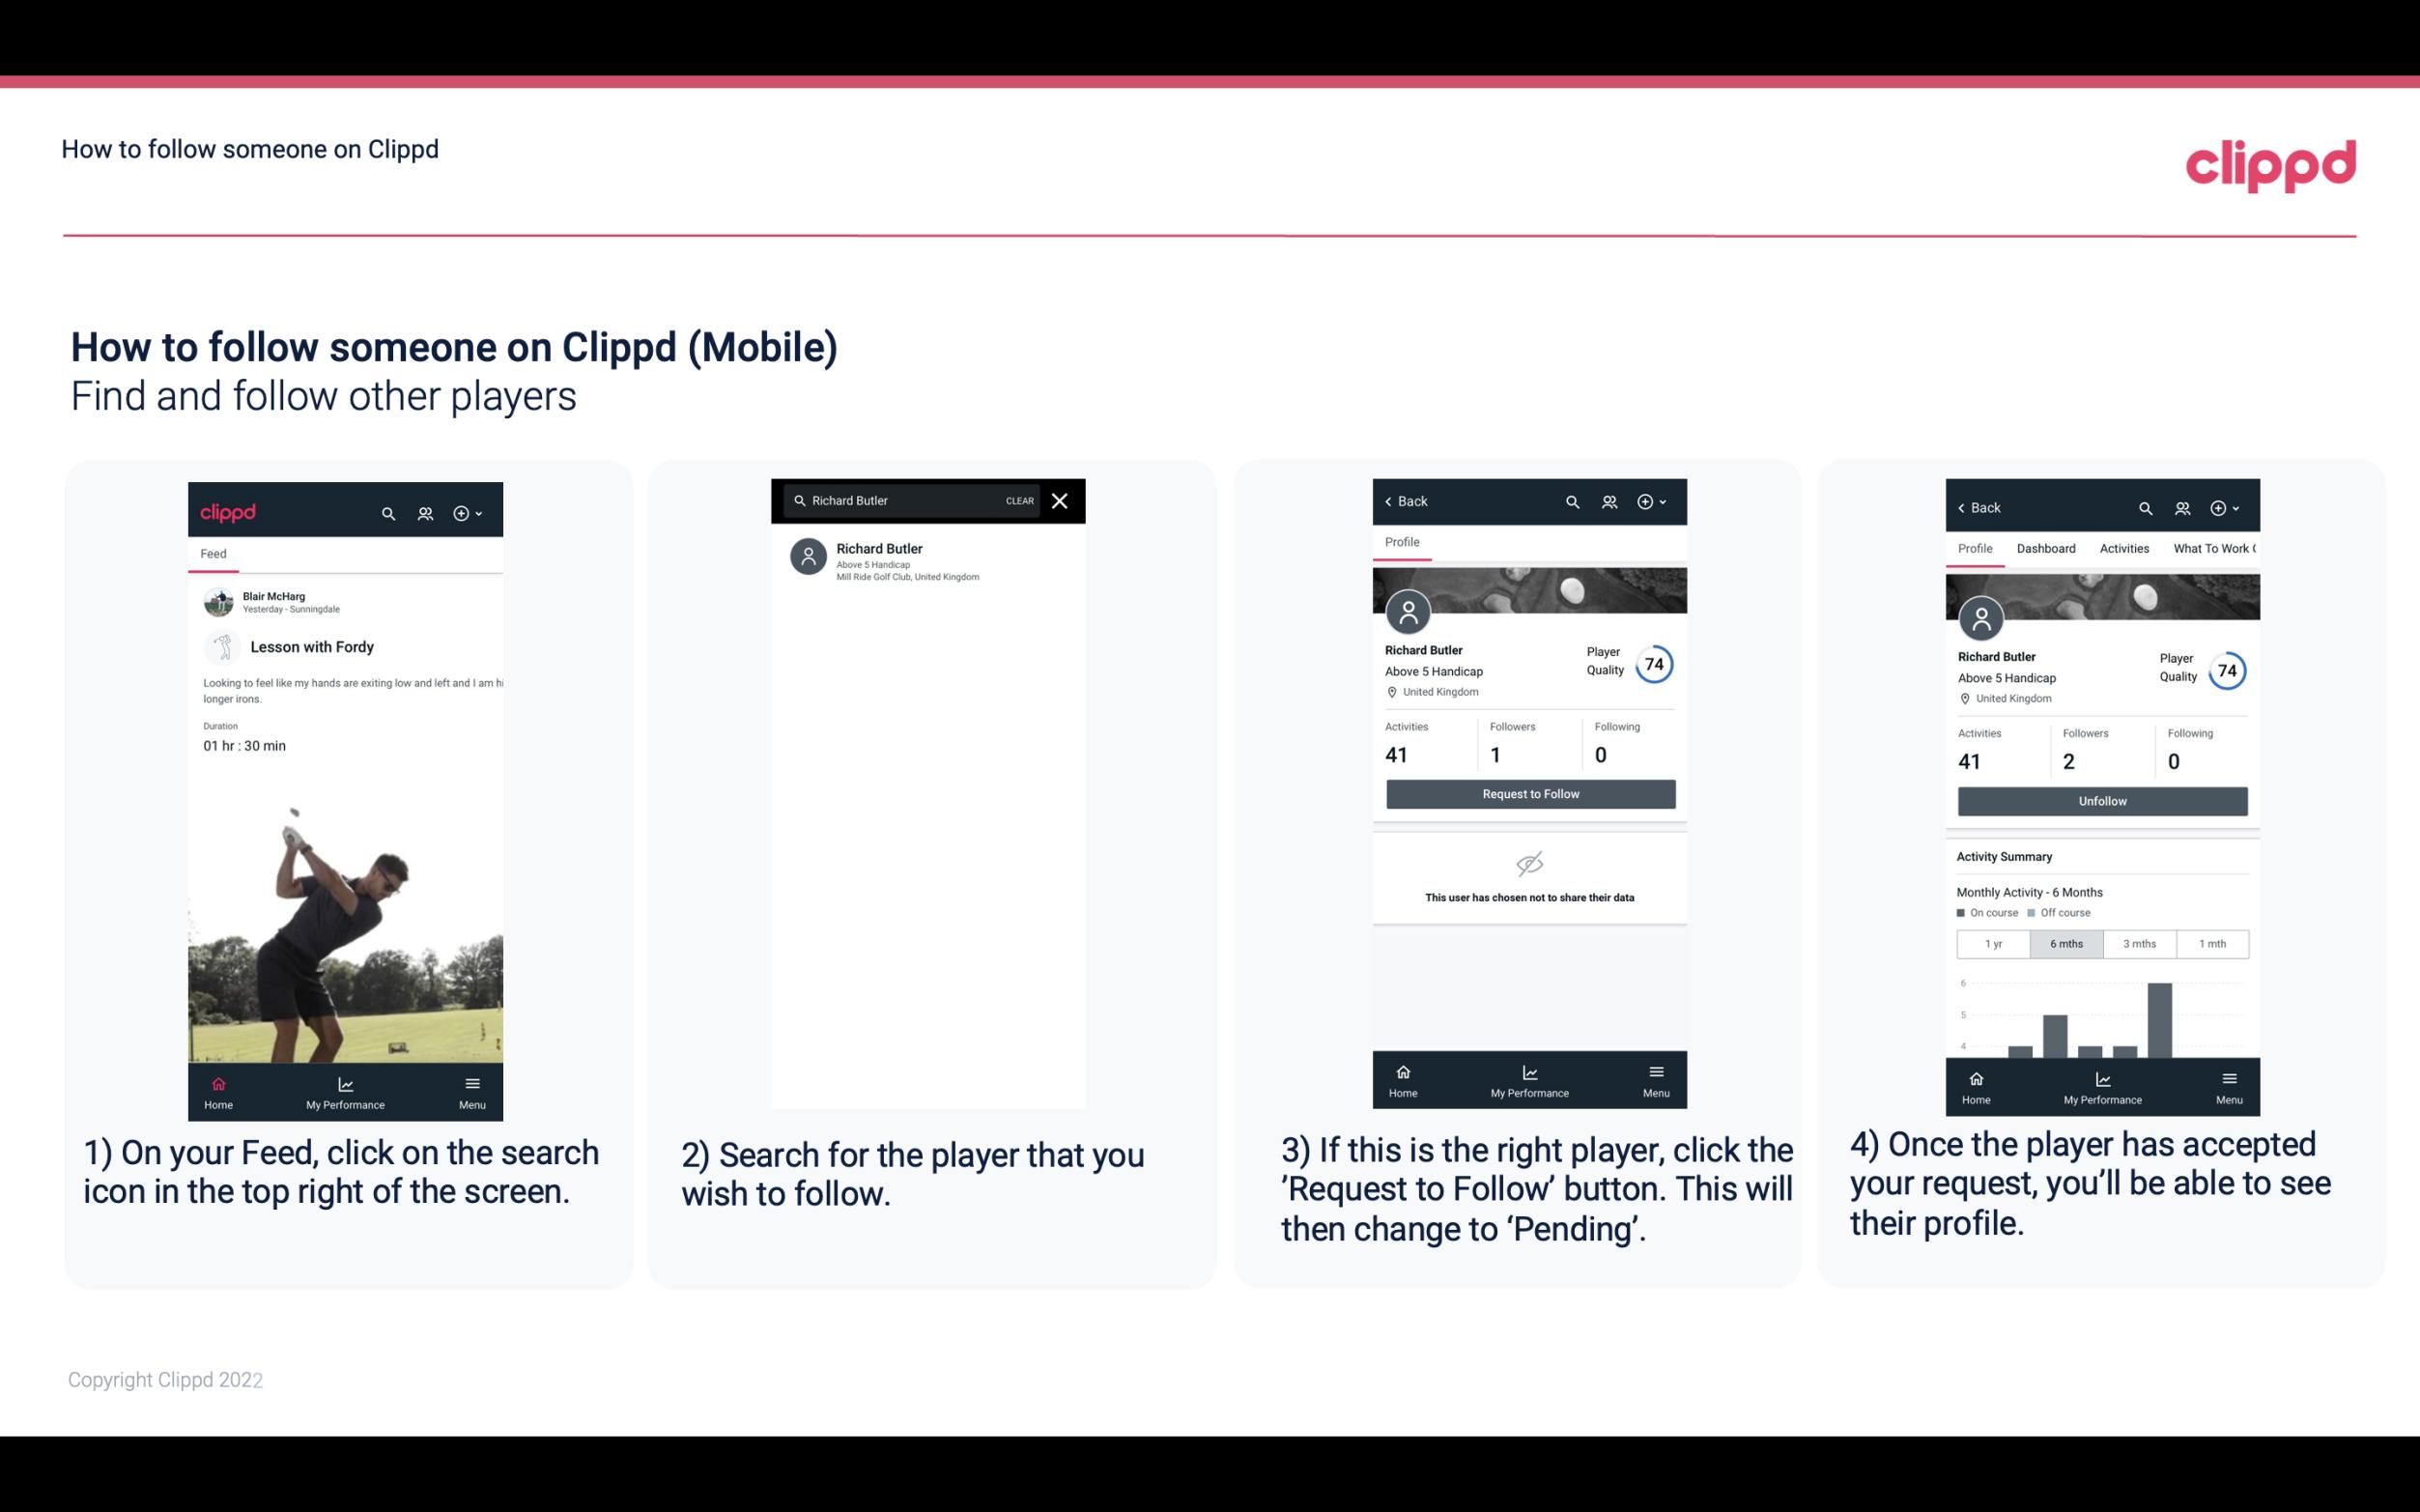Image resolution: width=2420 pixels, height=1512 pixels.
Task: Click the profile/account icon in top bar
Action: tap(423, 512)
